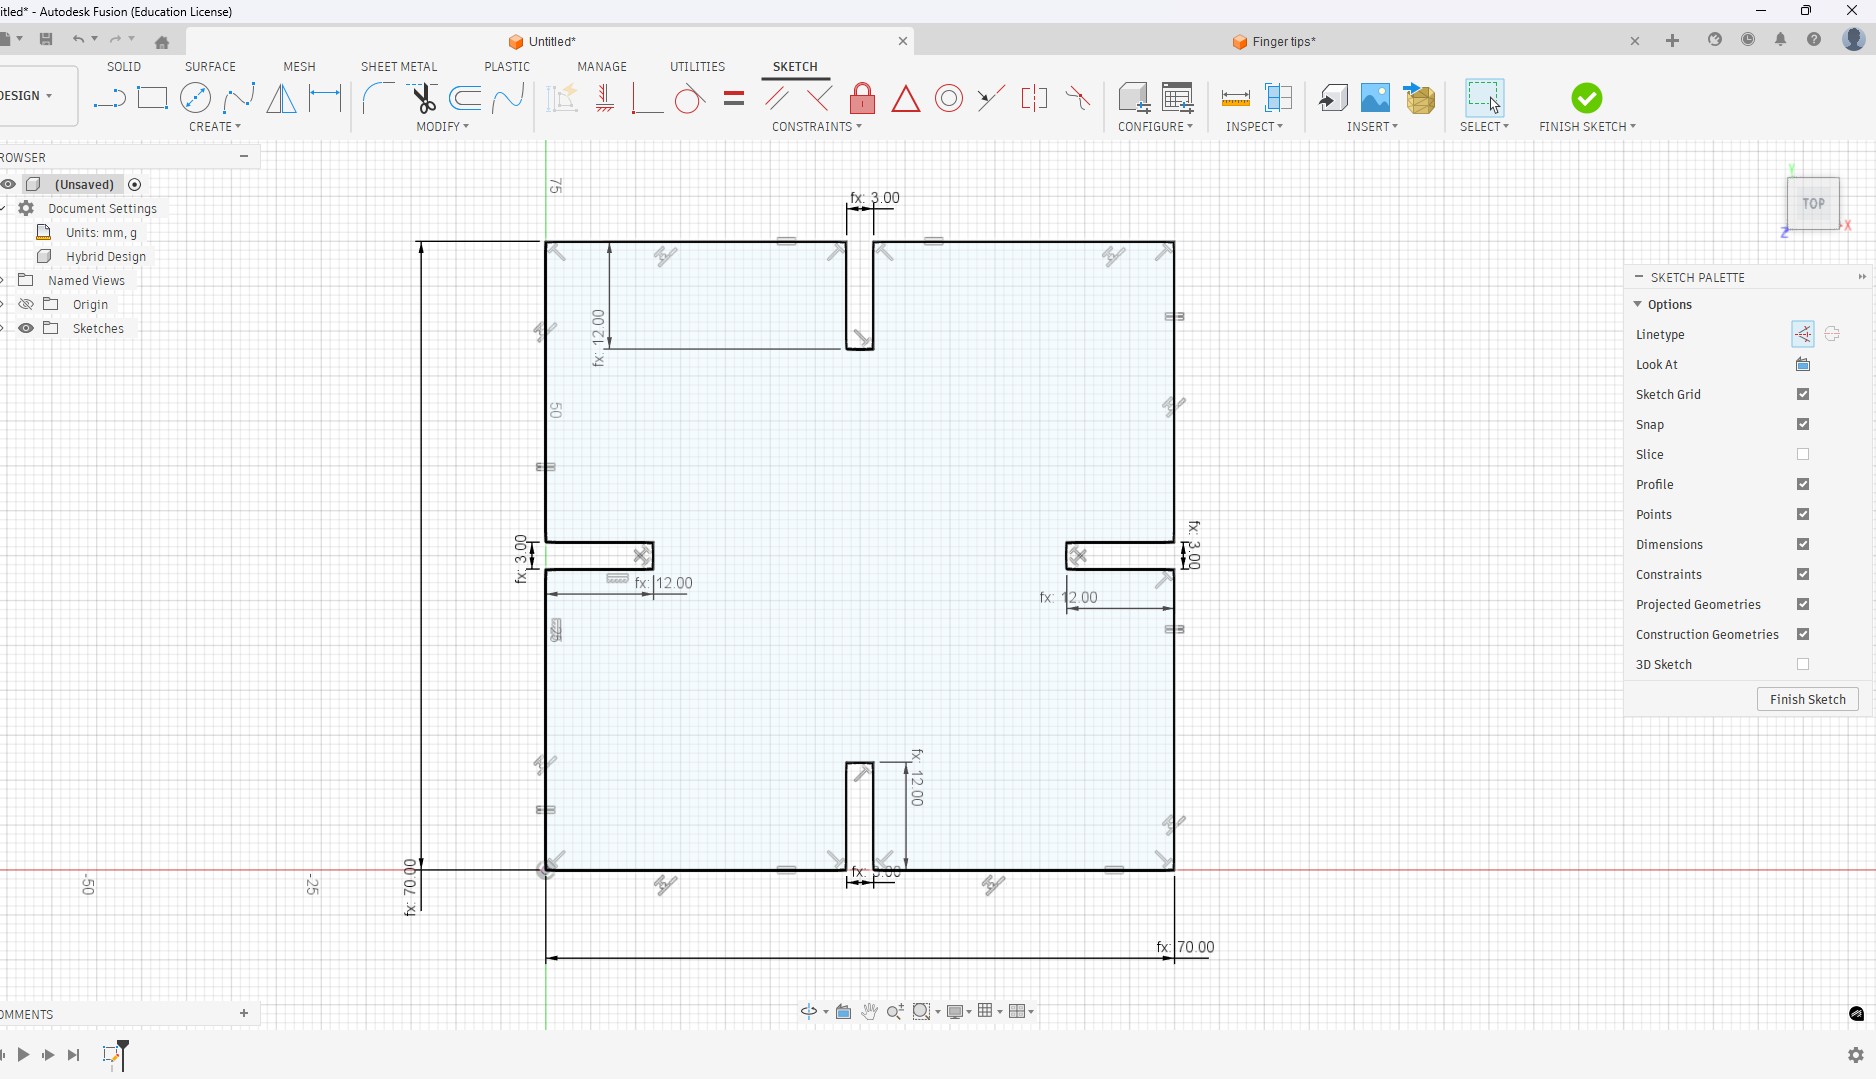The height and width of the screenshot is (1079, 1876).
Task: Open the CONFIGURE dropdown menu
Action: pyautogui.click(x=1155, y=127)
